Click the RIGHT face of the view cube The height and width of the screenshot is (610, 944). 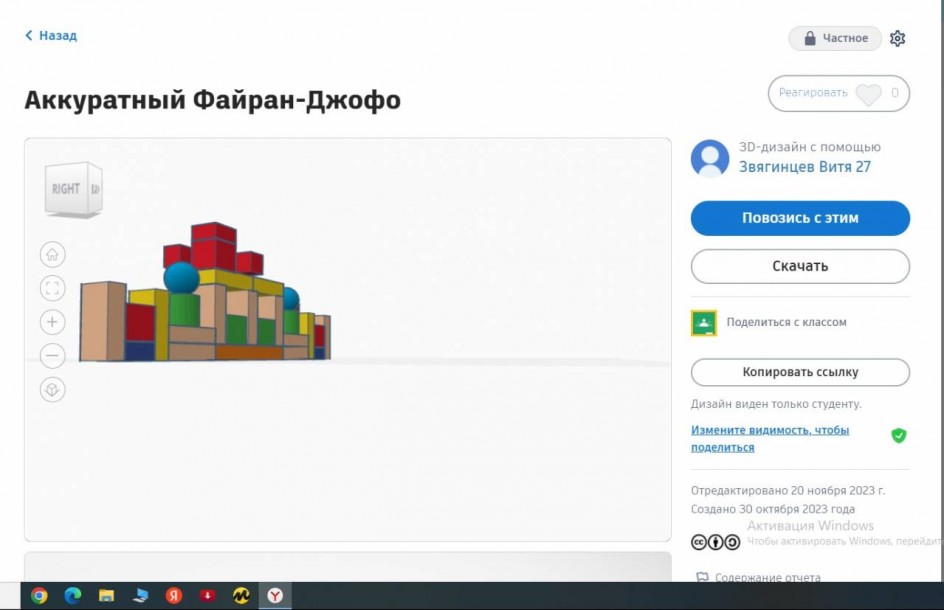pyautogui.click(x=66, y=189)
